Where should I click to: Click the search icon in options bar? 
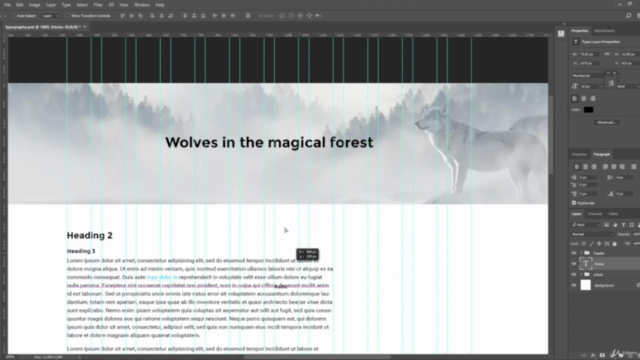pos(629,16)
